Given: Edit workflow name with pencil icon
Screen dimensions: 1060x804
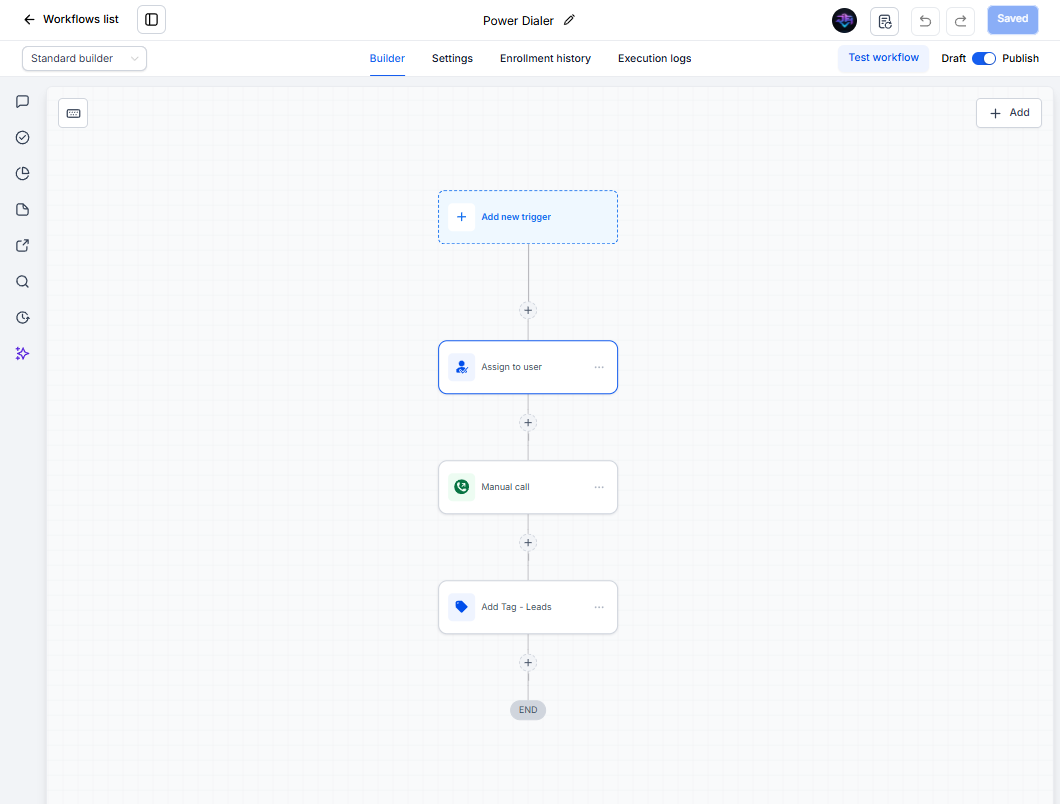Looking at the screenshot, I should 569,20.
